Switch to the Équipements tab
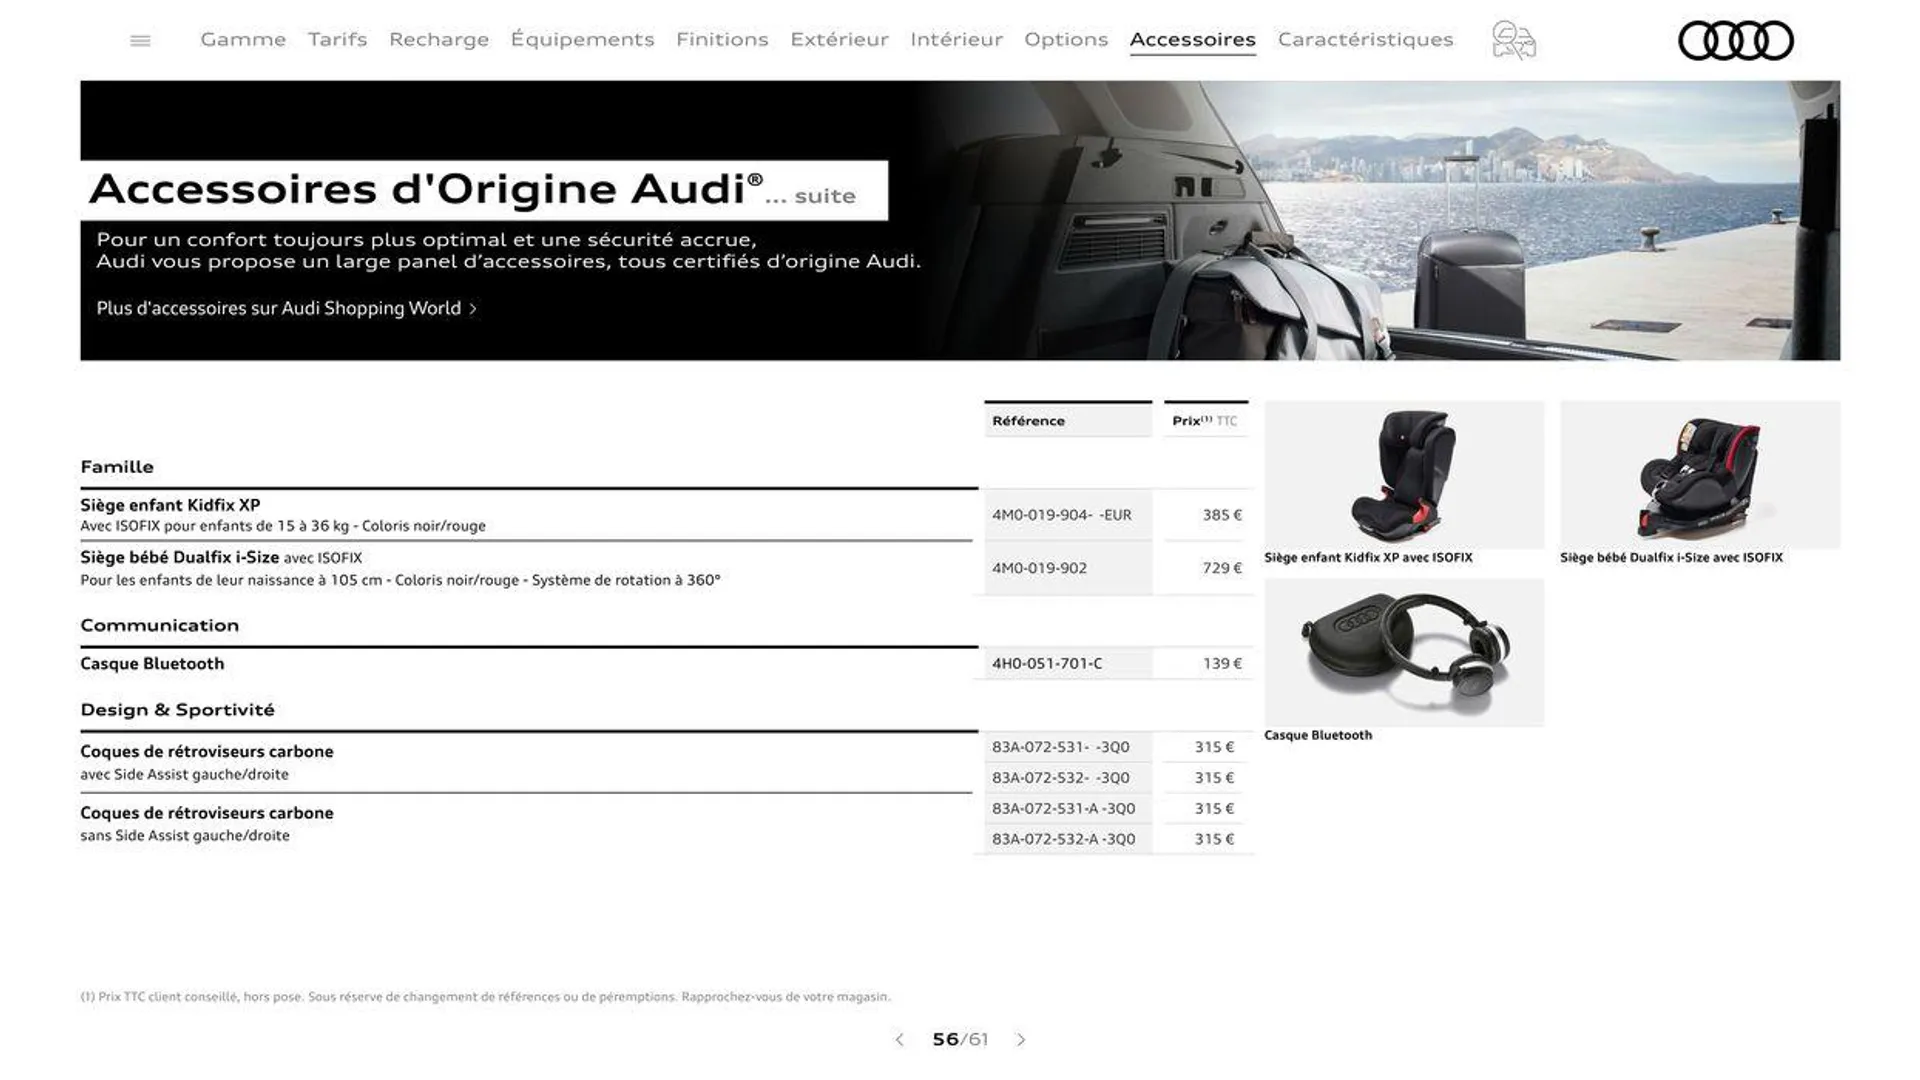The height and width of the screenshot is (1080, 1920). pyautogui.click(x=582, y=40)
